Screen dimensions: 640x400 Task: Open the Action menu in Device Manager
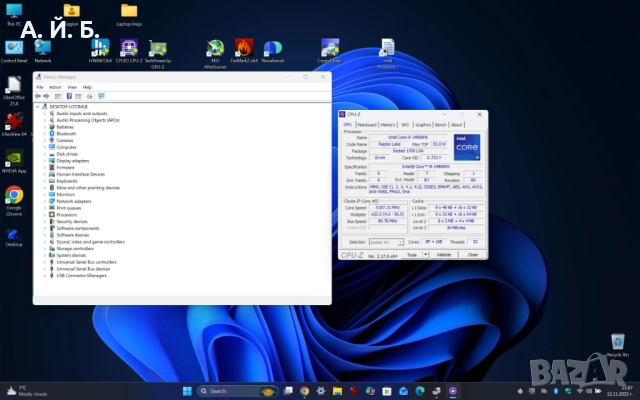pos(55,87)
